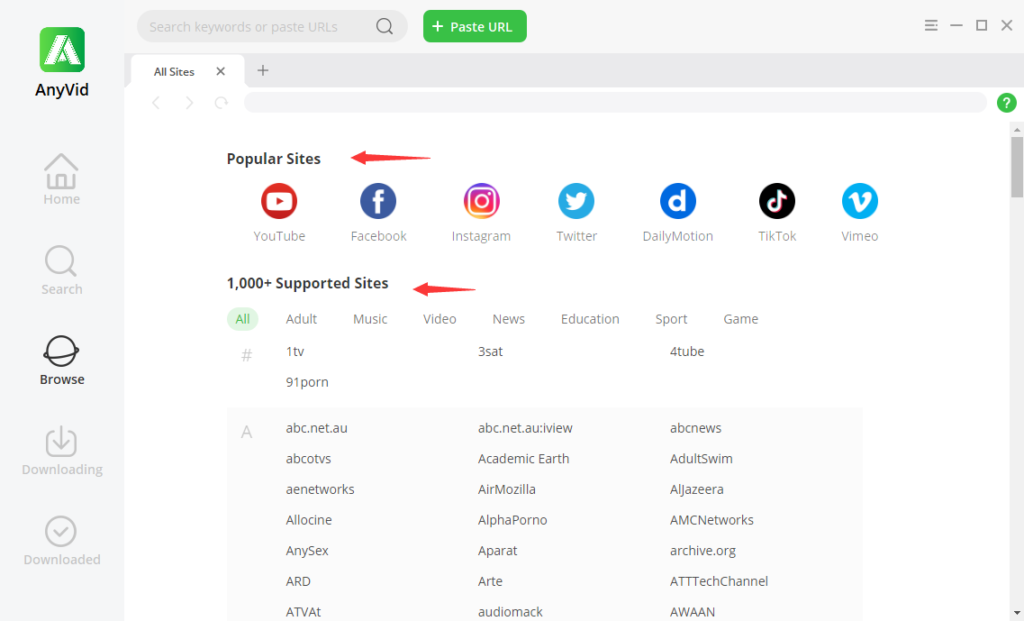Select the All category filter
This screenshot has width=1024, height=621.
[242, 319]
